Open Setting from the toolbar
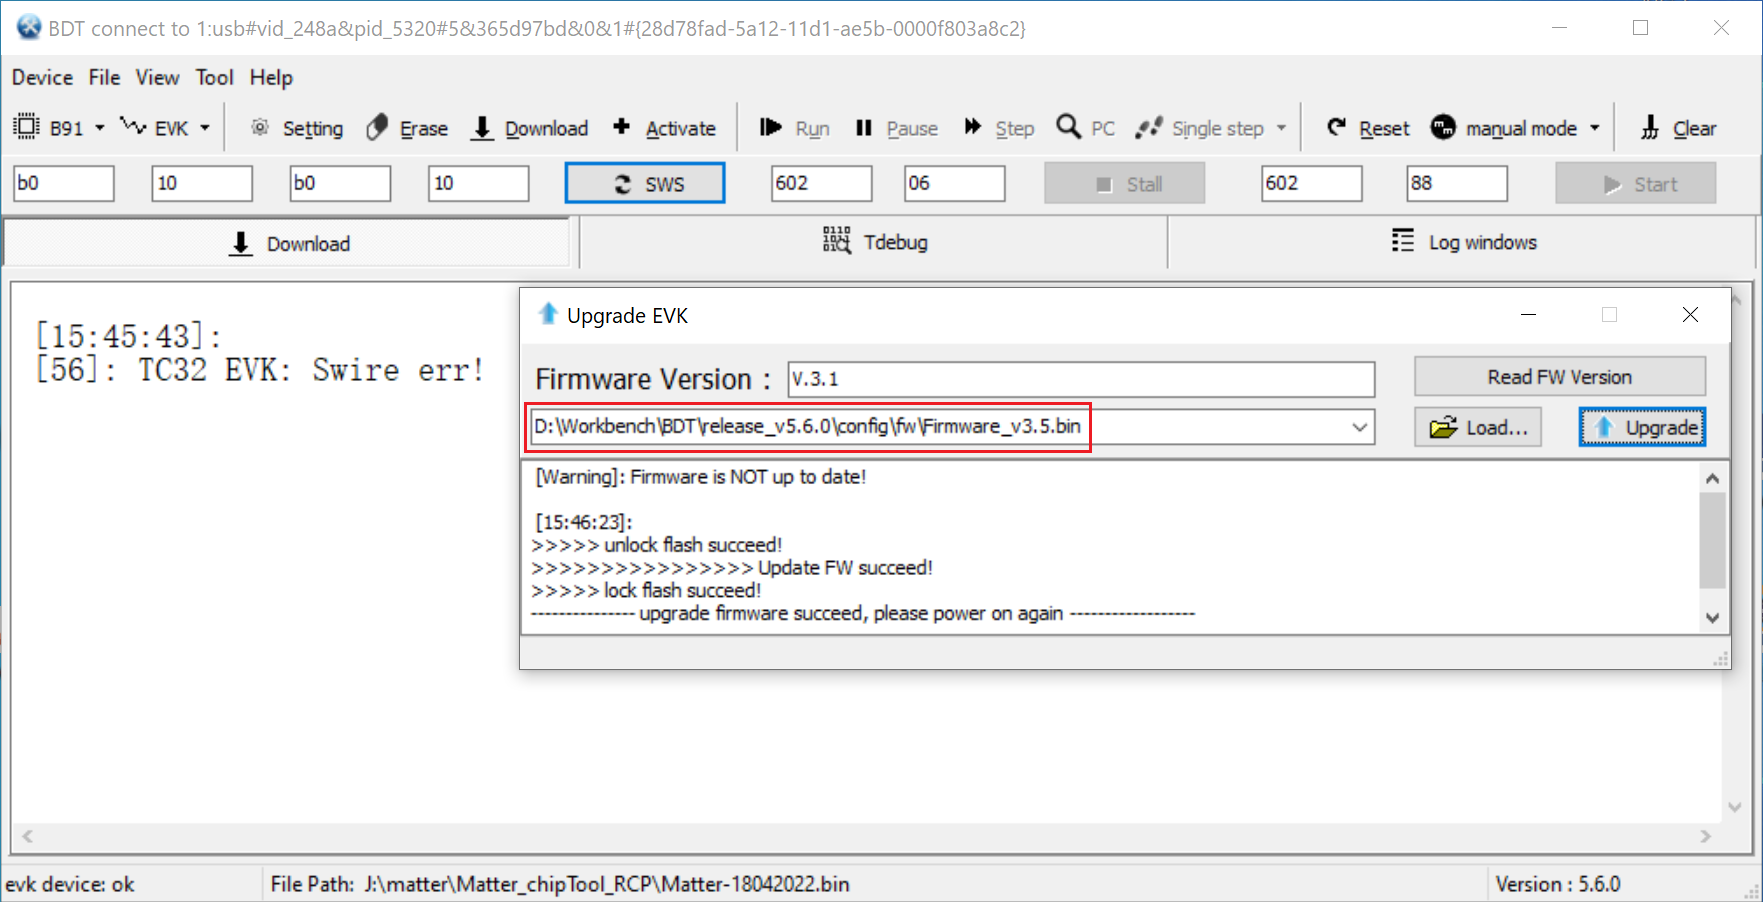 pyautogui.click(x=296, y=128)
